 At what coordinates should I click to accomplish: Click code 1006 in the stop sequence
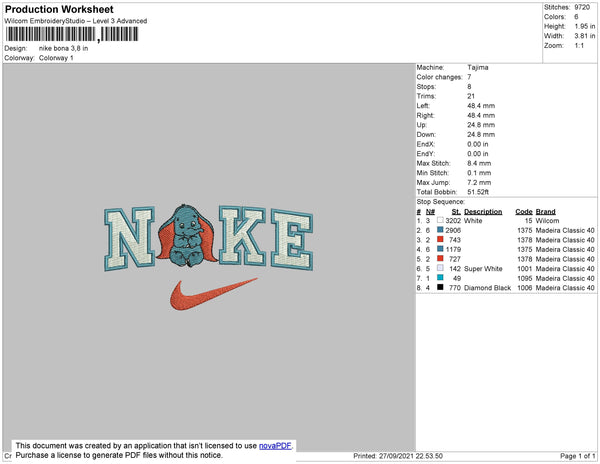[x=525, y=288]
